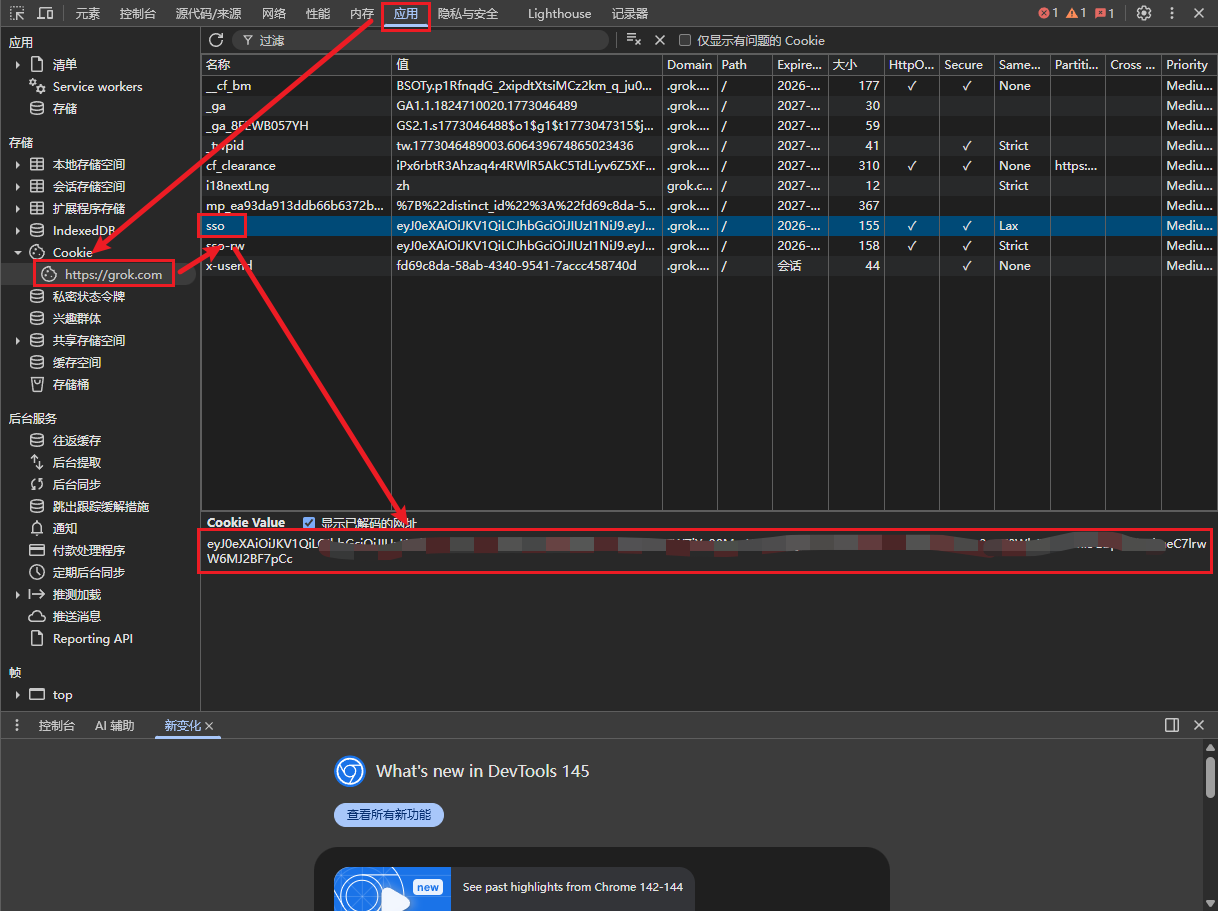Open the Lighthouse tab
Screen dimensions: 1218x911
pyautogui.click(x=559, y=14)
